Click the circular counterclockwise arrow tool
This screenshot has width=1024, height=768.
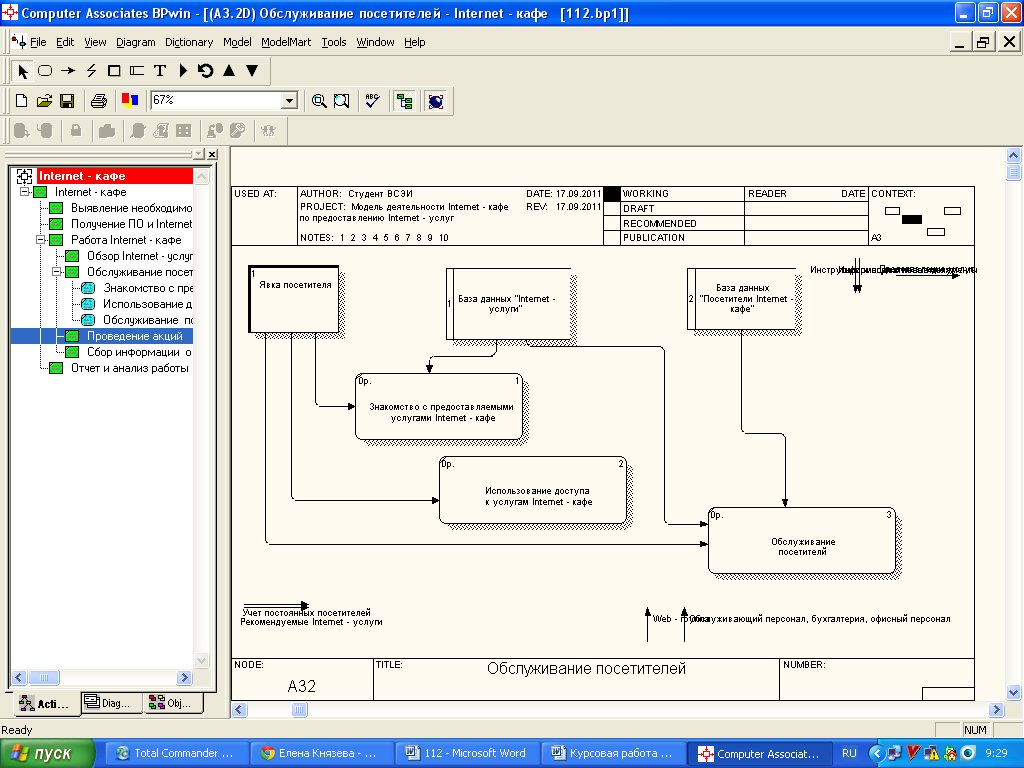point(206,71)
